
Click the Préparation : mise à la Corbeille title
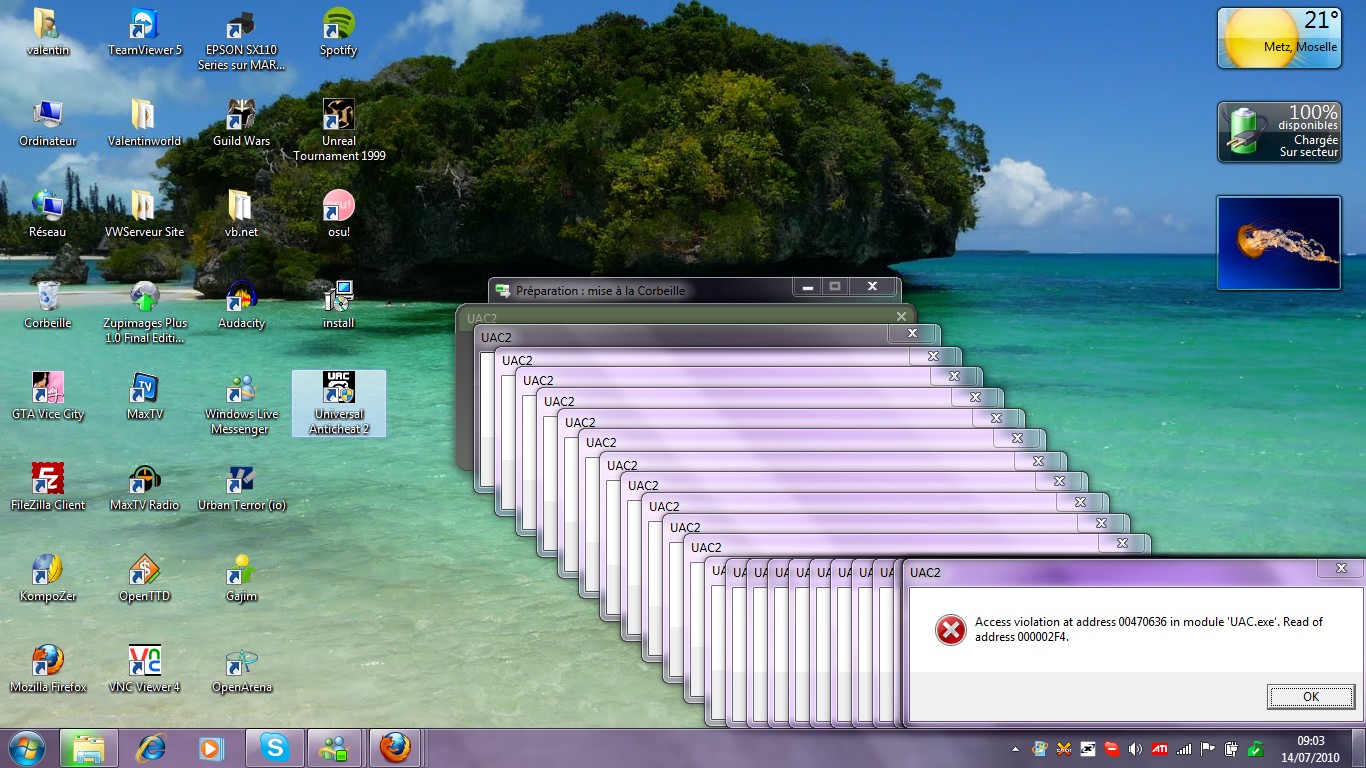[600, 290]
